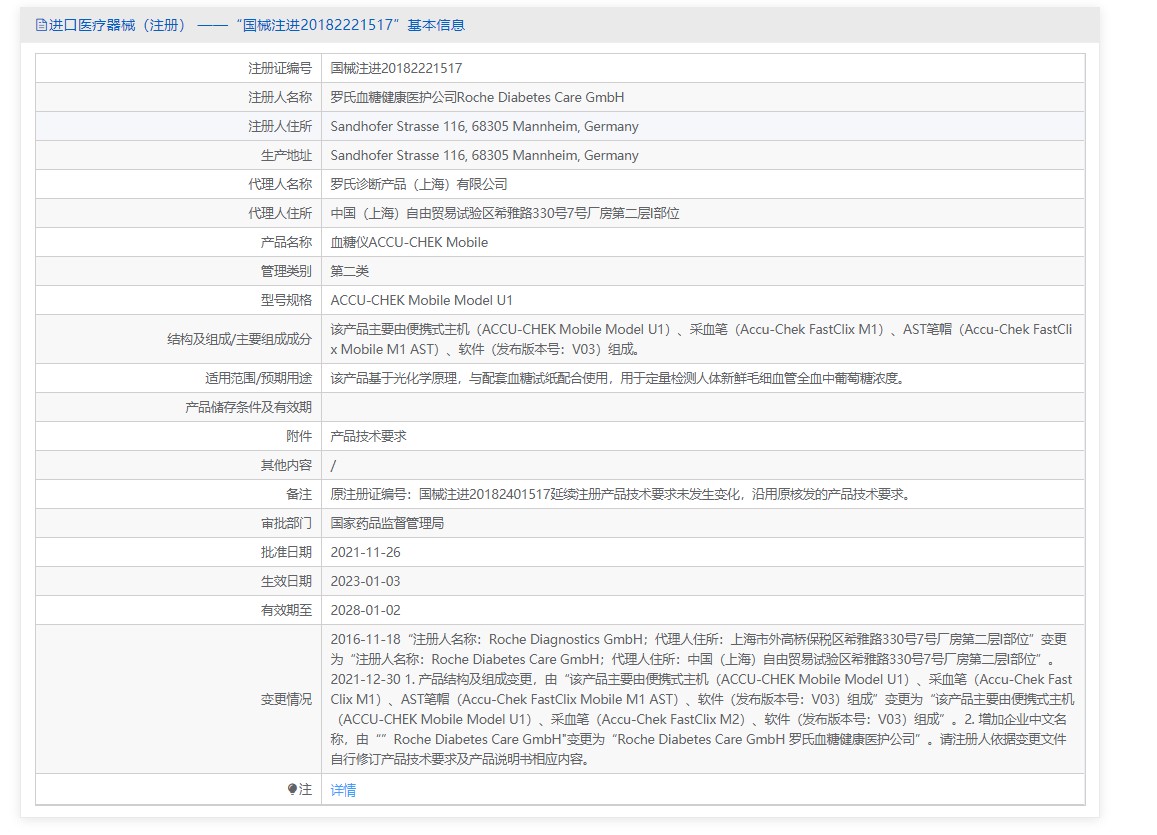Click the 型号规格 value ACCU-CHEK Mobile Model U1
1157x835 pixels.
[421, 301]
